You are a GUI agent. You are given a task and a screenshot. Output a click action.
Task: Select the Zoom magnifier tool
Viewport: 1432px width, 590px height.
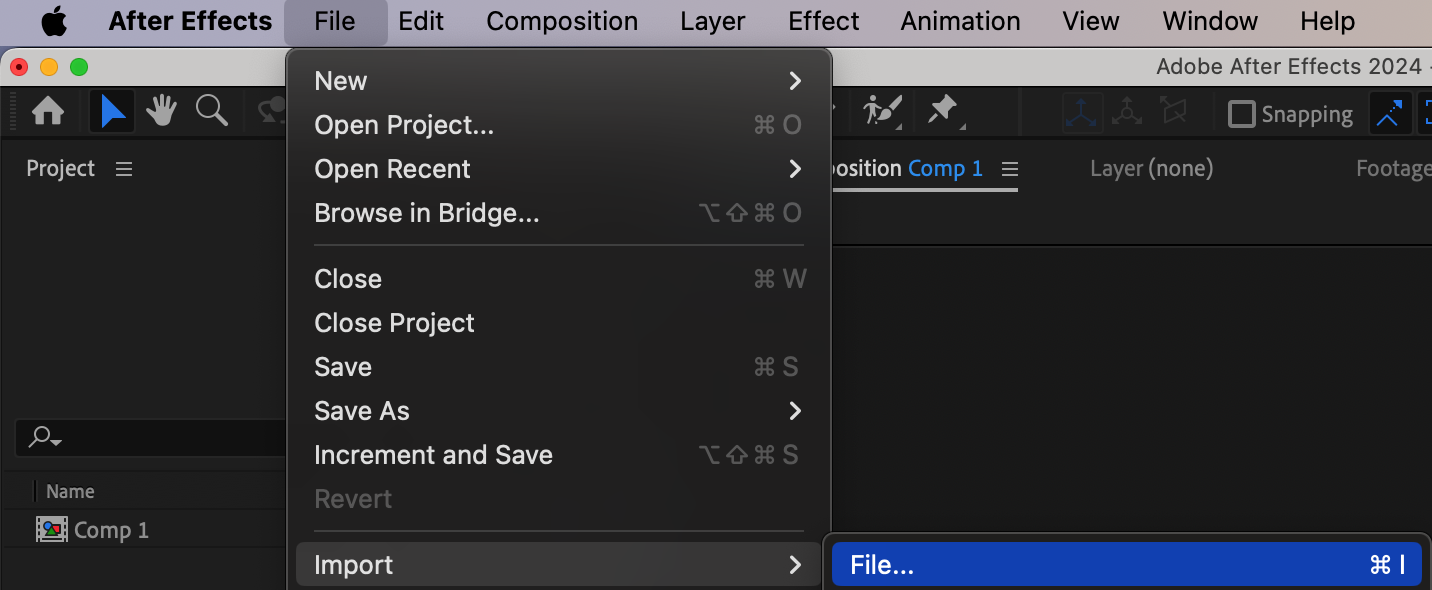[211, 112]
